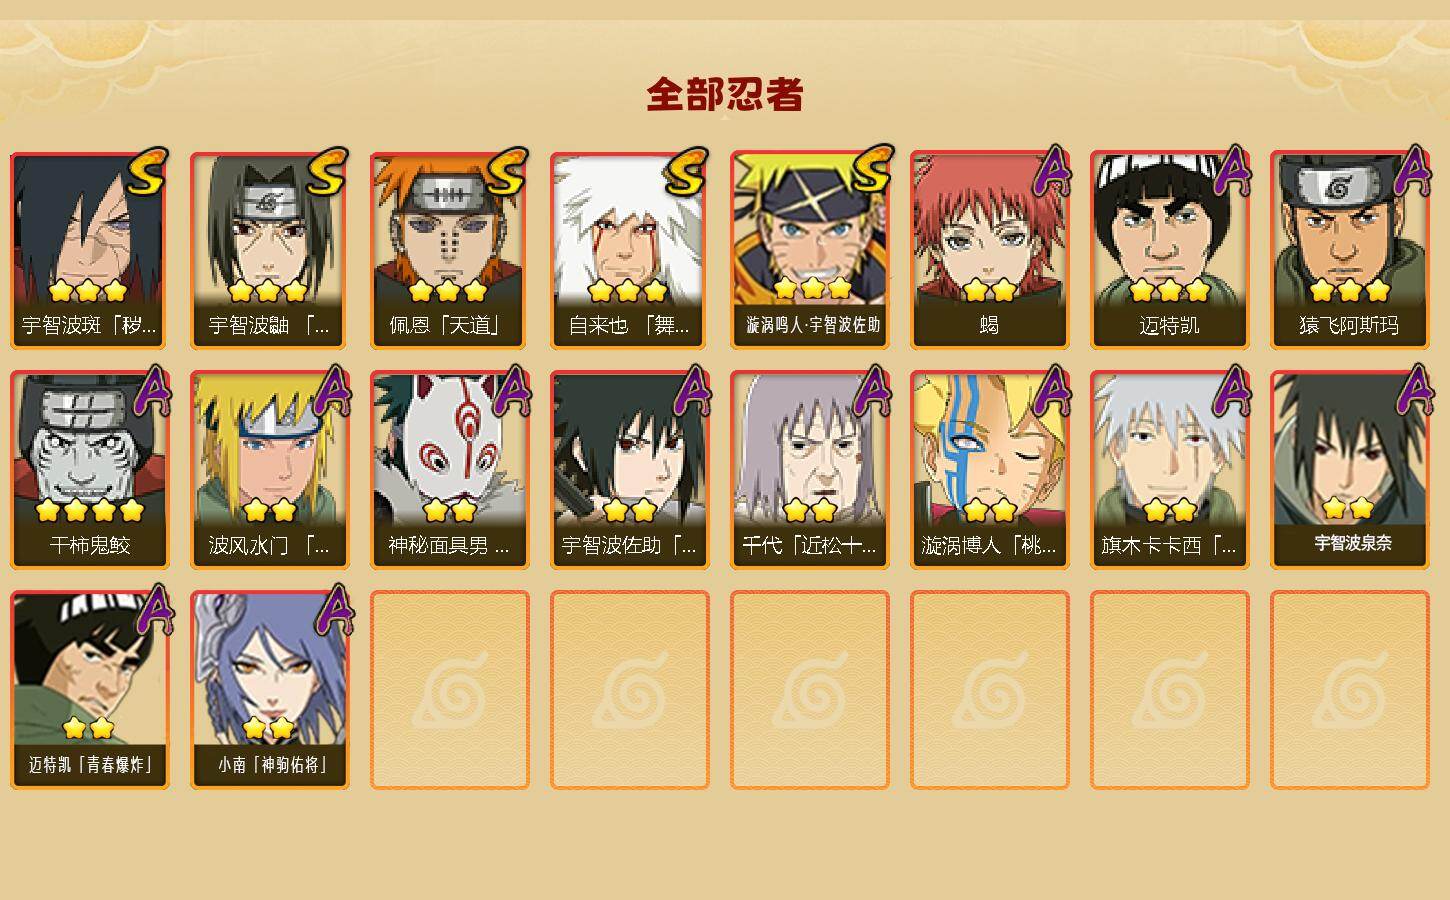Open the 干柿鬼鲛 four-star card
The width and height of the screenshot is (1450, 900).
(89, 470)
